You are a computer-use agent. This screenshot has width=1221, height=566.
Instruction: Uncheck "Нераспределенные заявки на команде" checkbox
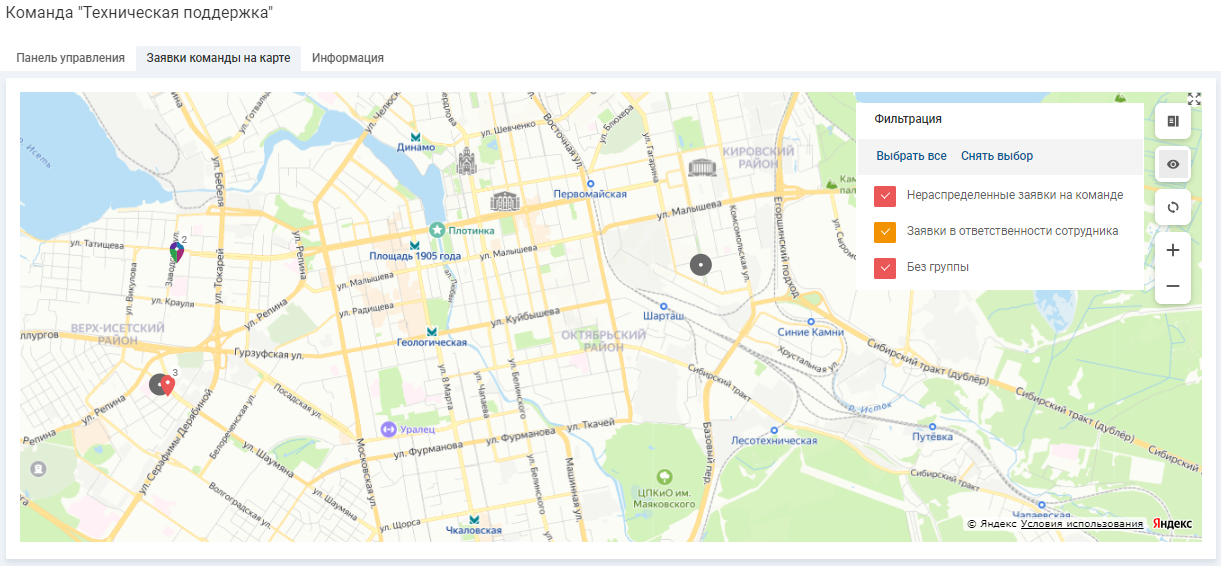click(x=885, y=196)
